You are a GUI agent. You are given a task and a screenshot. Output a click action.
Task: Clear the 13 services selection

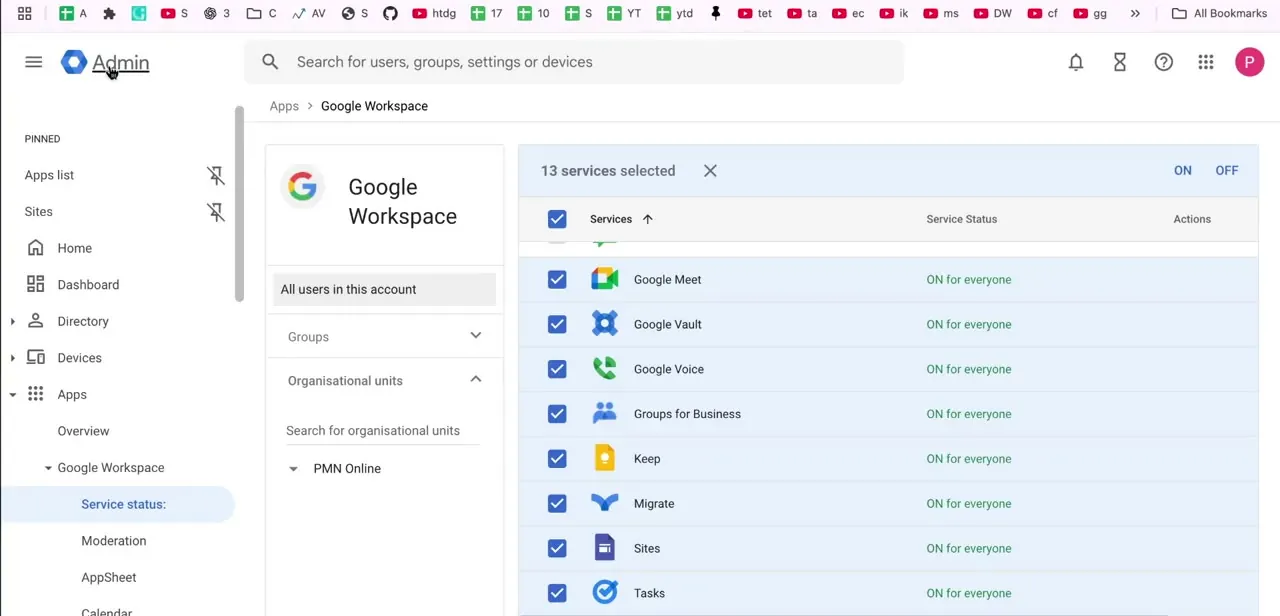710,171
